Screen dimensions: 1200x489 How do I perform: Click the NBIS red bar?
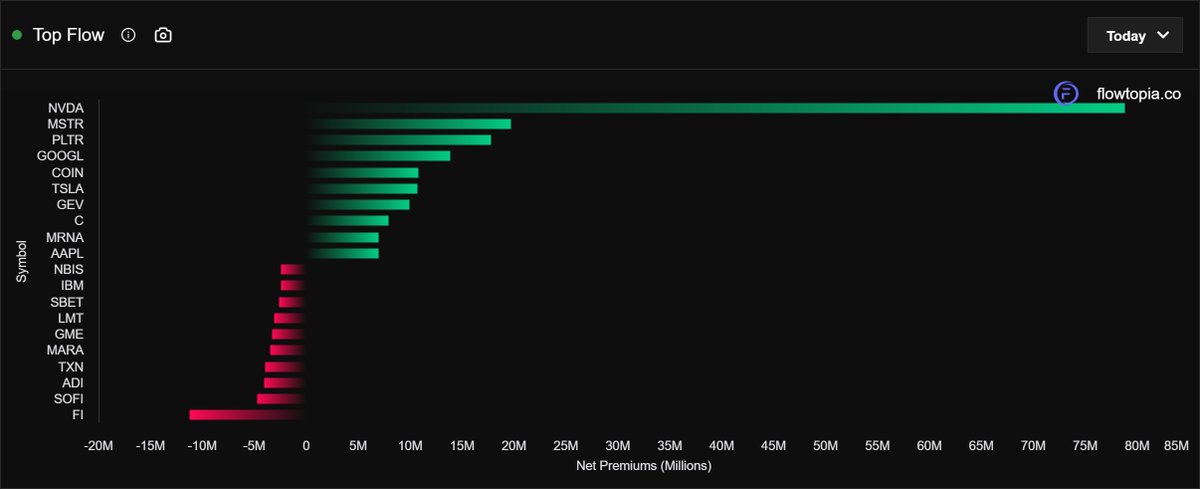(293, 269)
